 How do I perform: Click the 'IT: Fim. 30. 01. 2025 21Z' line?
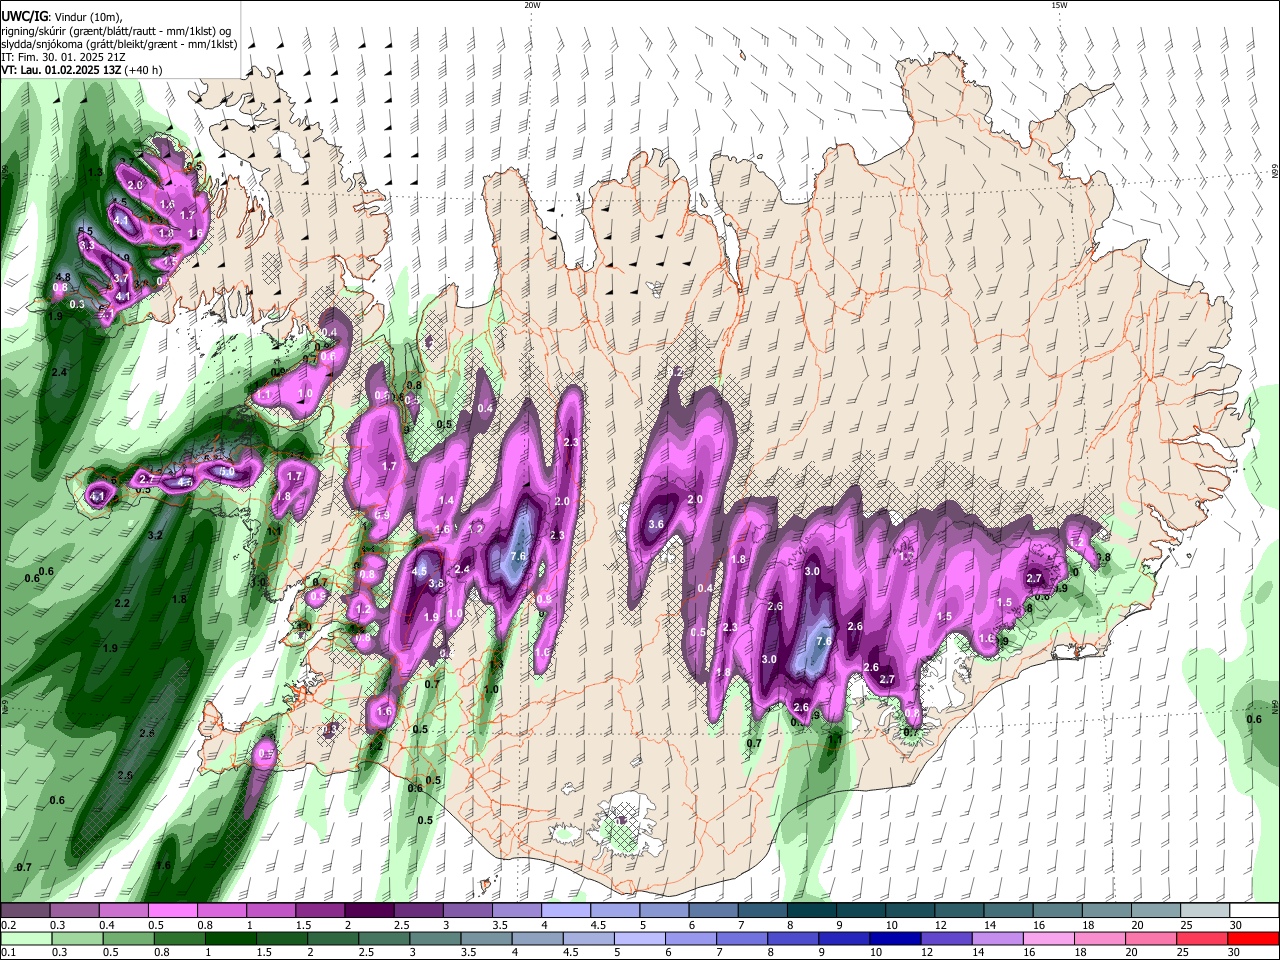61,58
